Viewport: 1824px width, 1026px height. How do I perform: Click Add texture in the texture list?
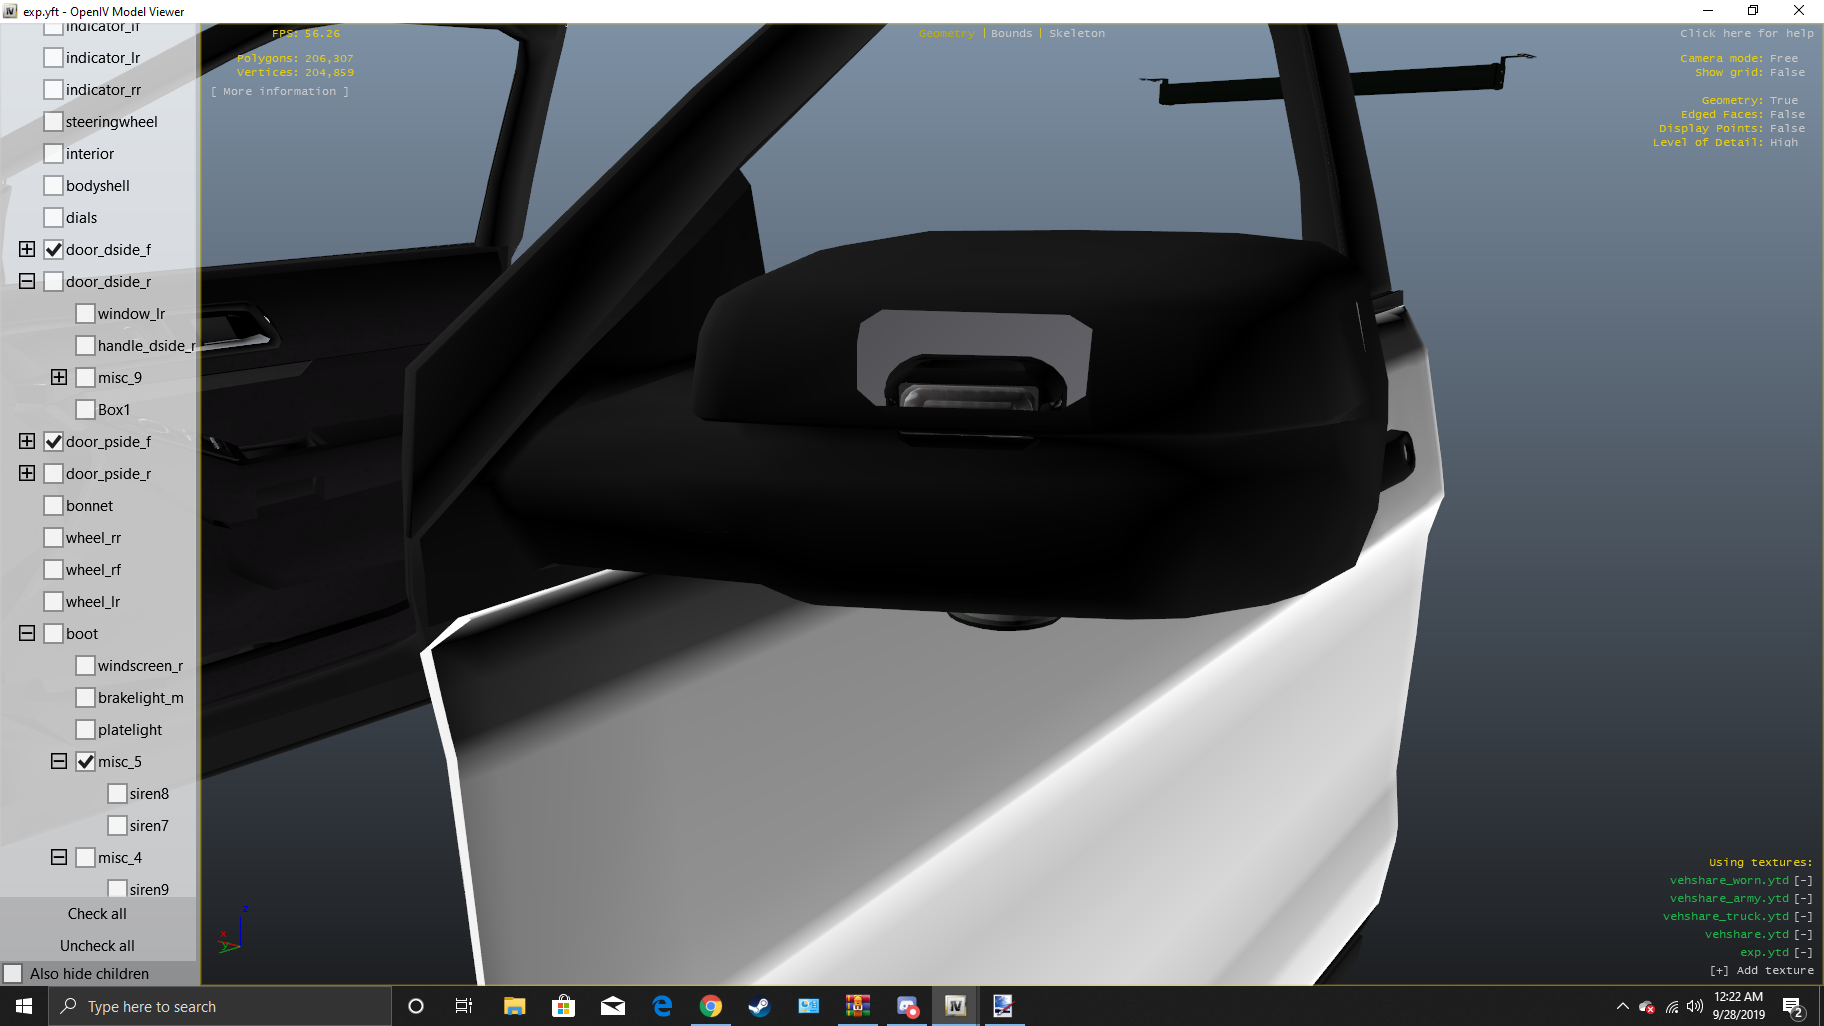pyautogui.click(x=1761, y=971)
